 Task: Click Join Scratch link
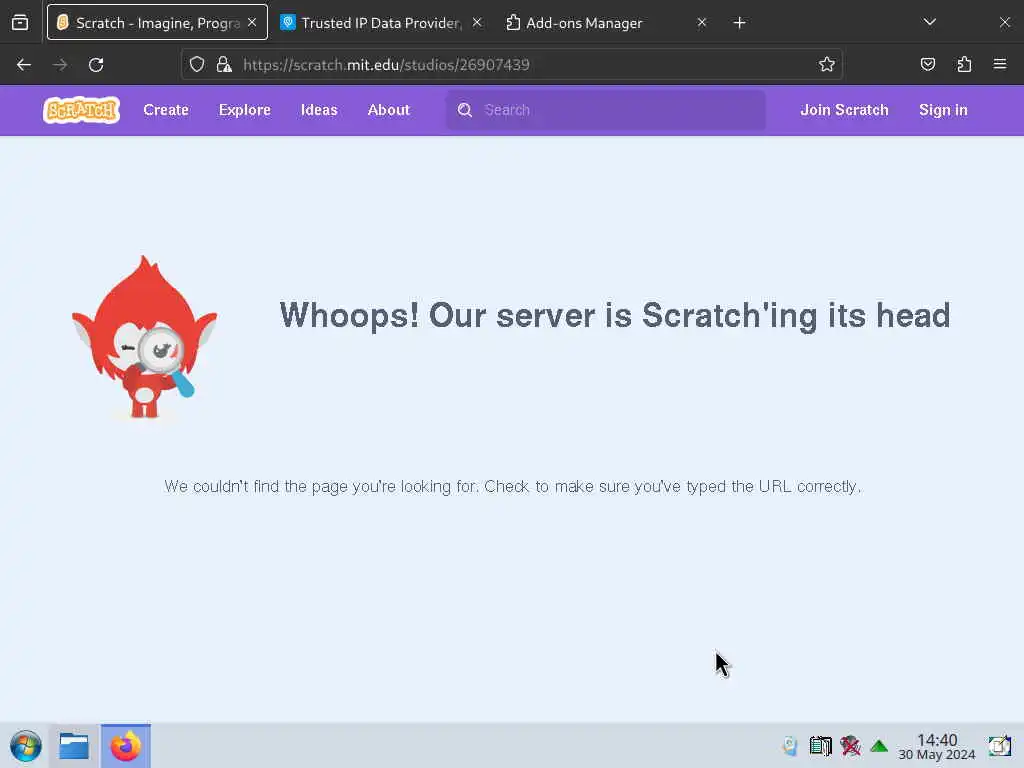(x=844, y=110)
